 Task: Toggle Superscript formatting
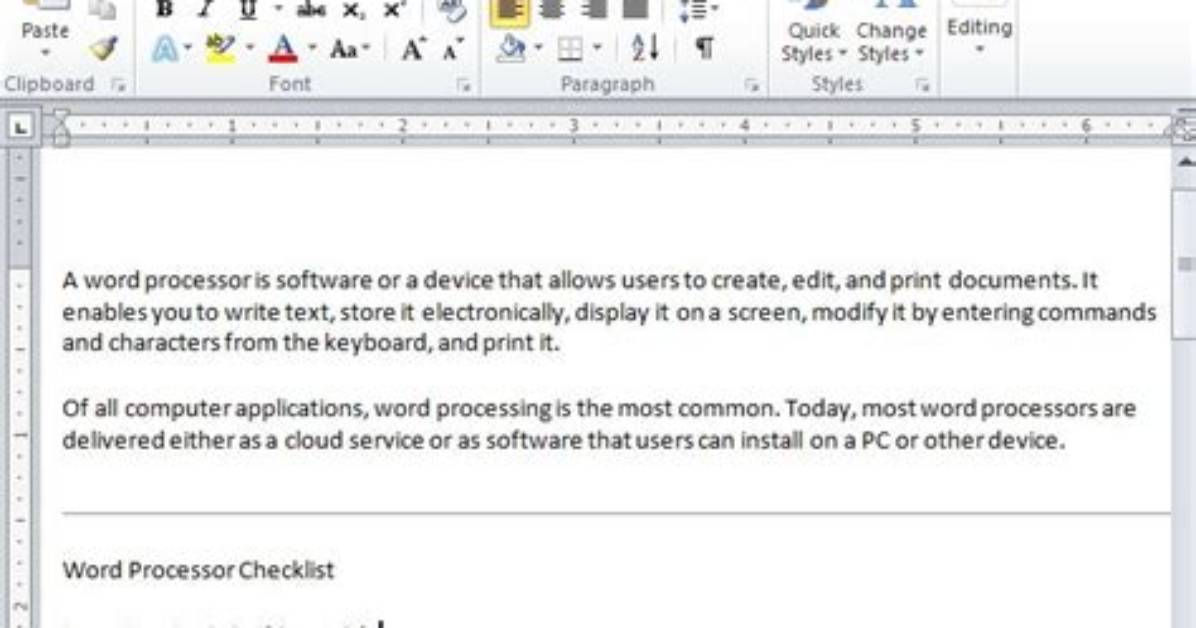[393, 9]
